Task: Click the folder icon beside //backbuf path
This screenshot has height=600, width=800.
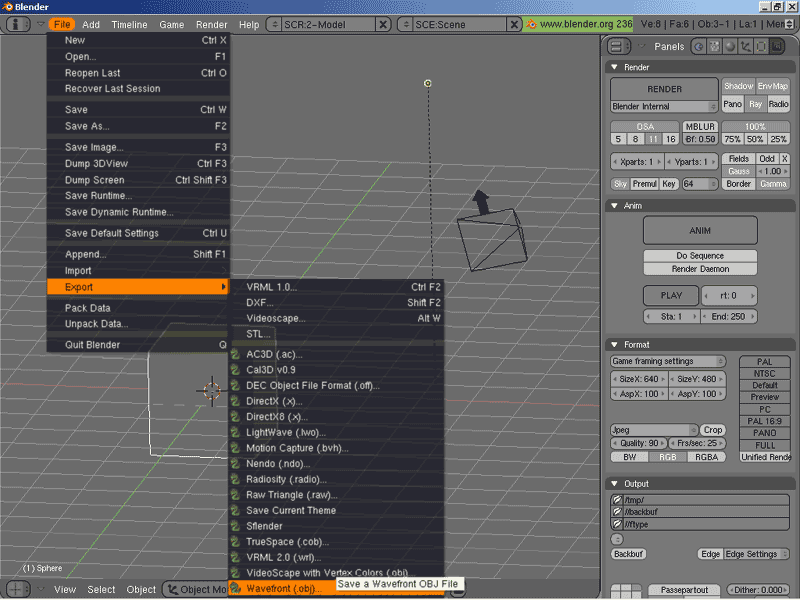Action: coord(617,512)
